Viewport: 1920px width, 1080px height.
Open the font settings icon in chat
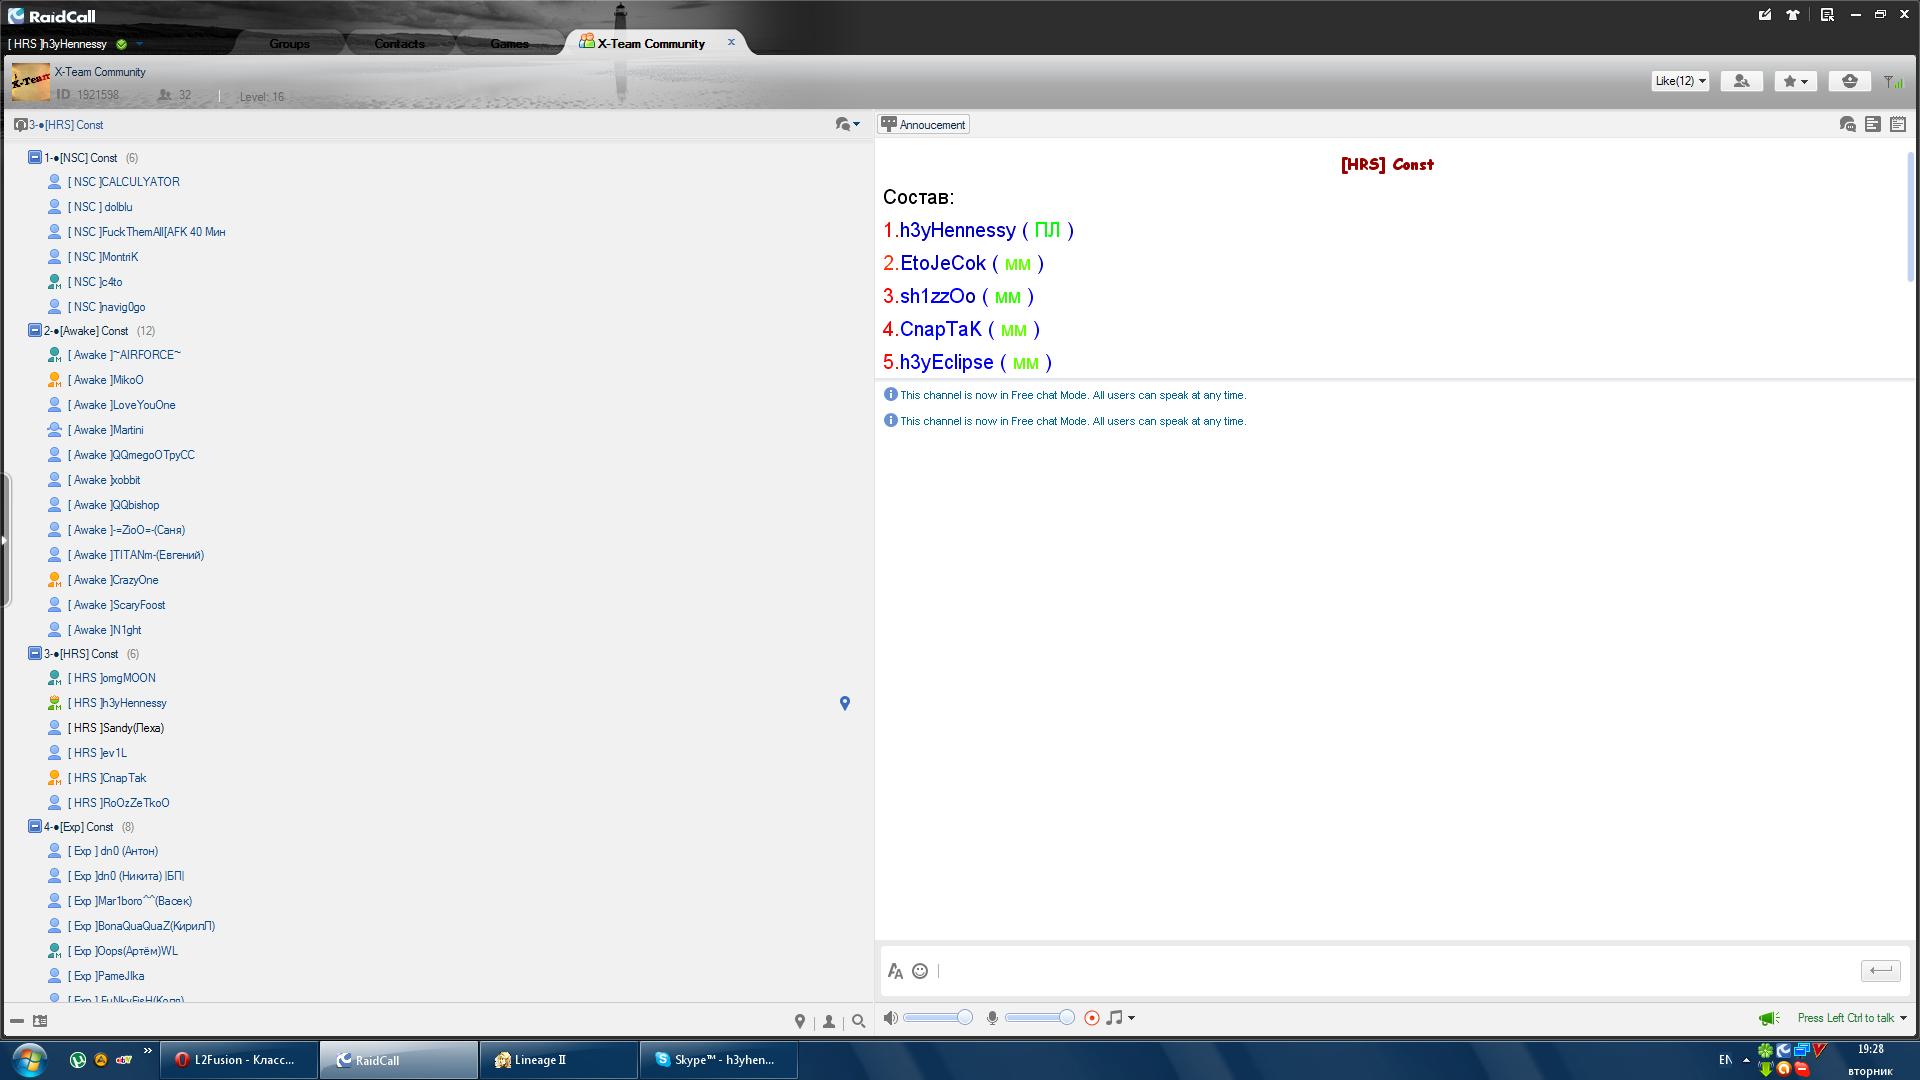[895, 971]
